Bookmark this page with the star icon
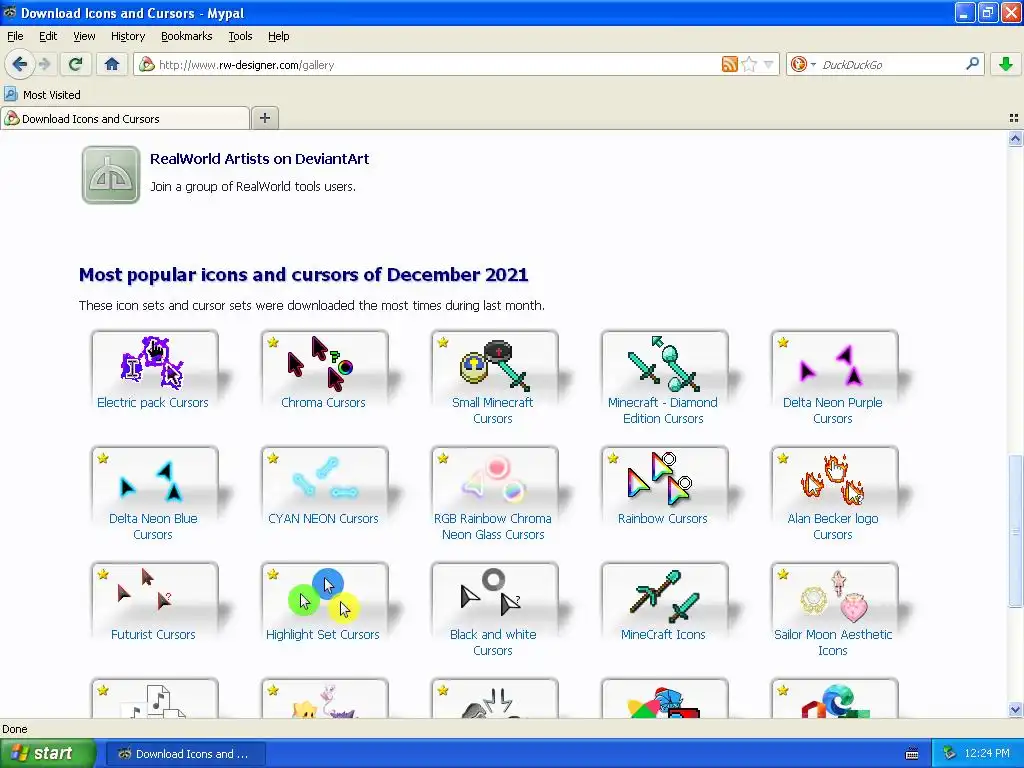This screenshot has height=768, width=1024. click(749, 64)
